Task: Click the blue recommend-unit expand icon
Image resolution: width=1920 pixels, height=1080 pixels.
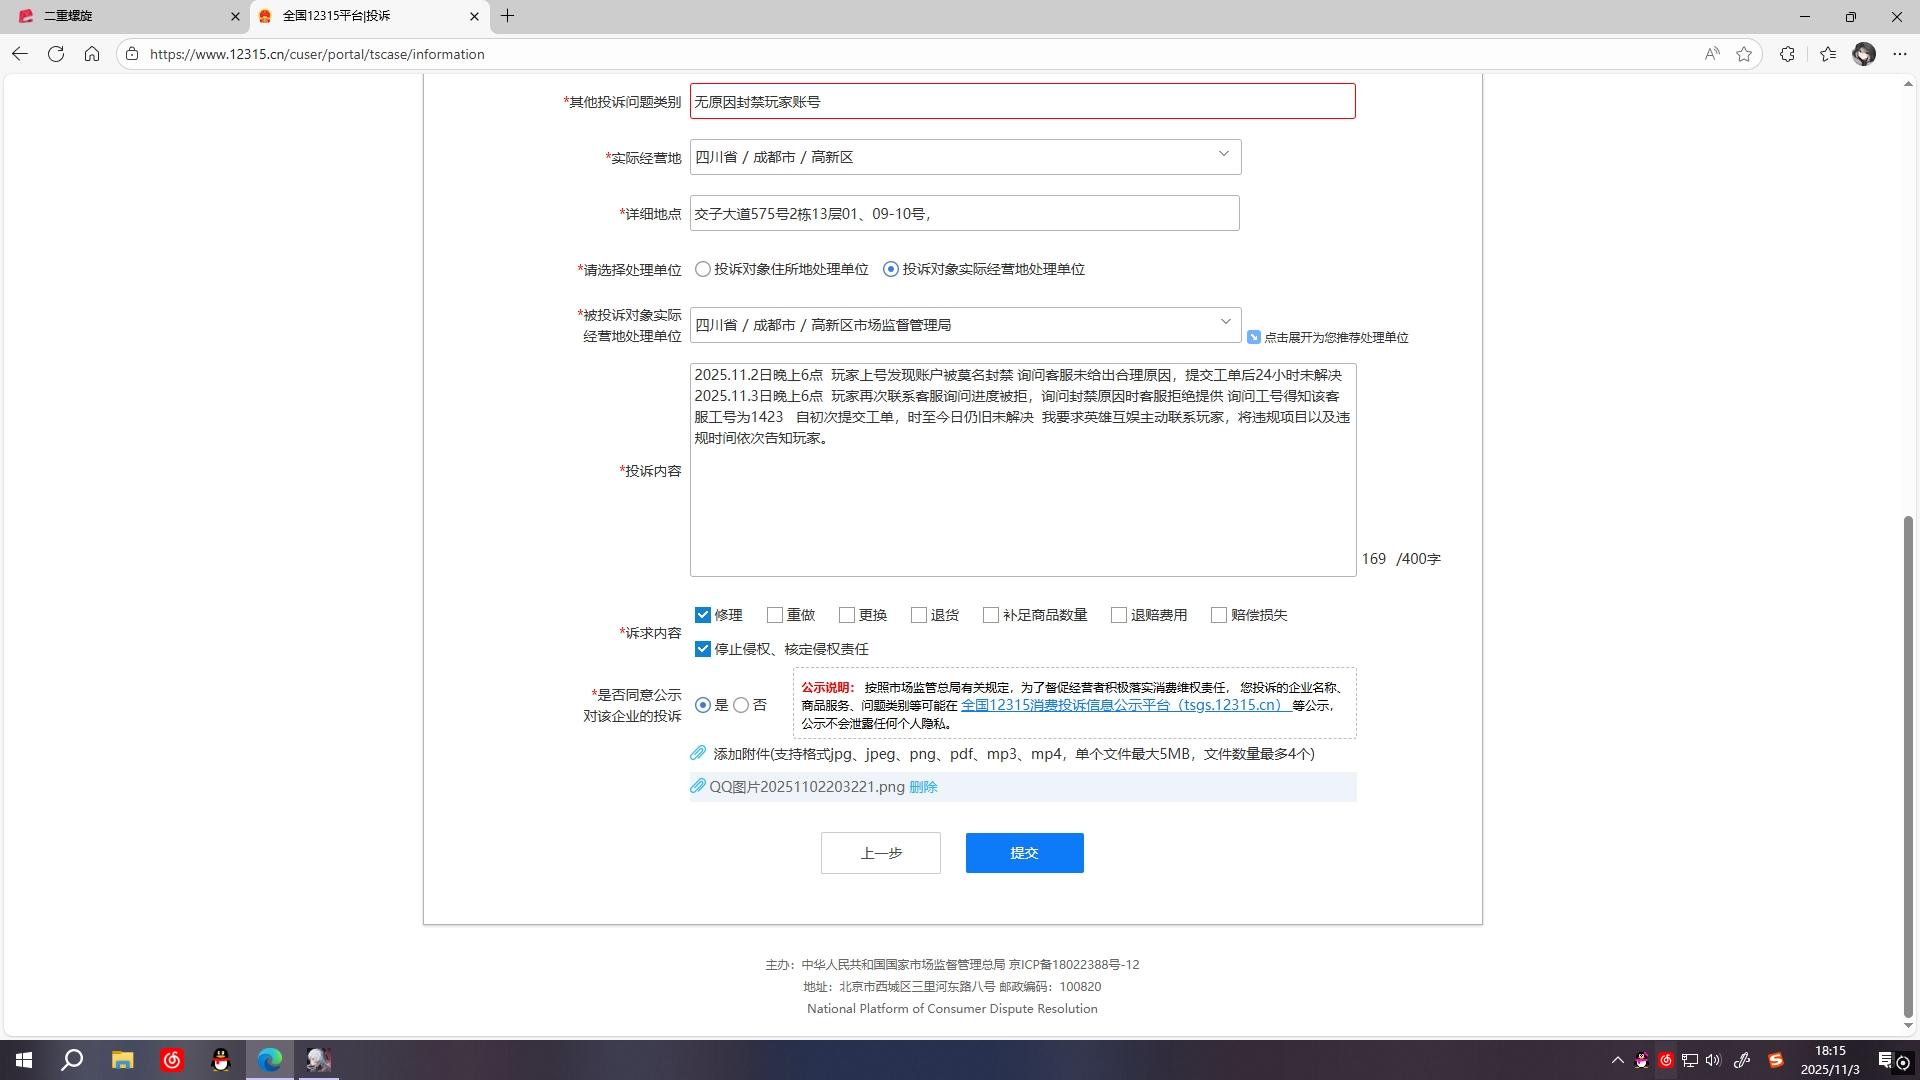Action: click(1253, 337)
